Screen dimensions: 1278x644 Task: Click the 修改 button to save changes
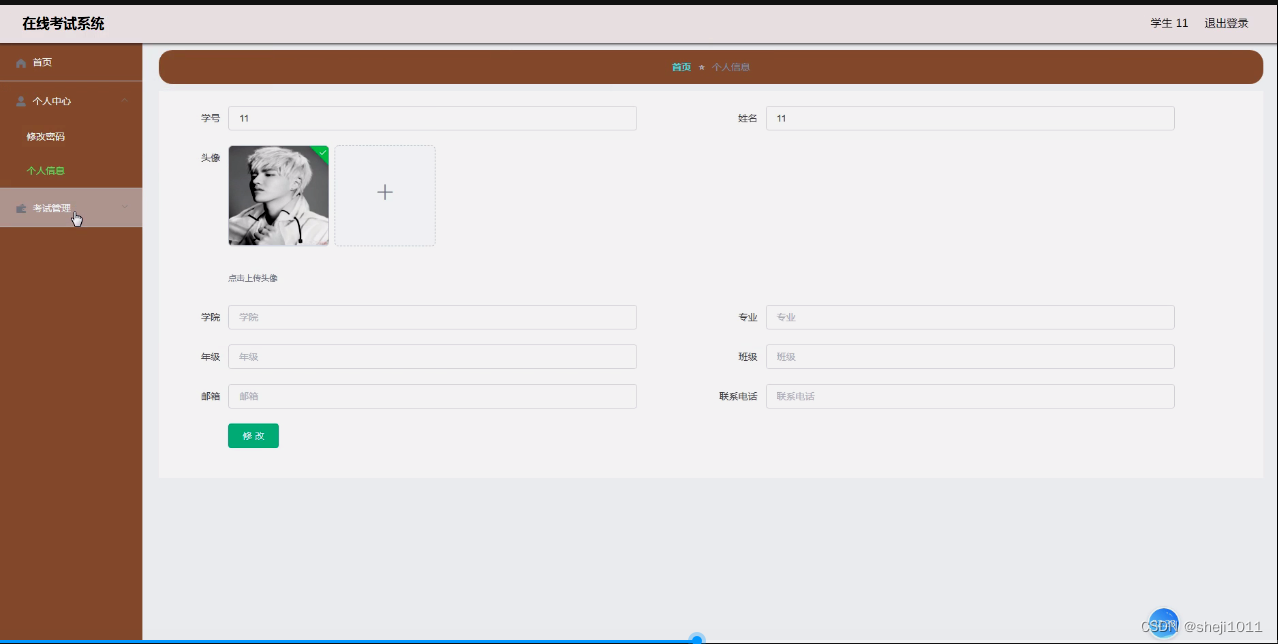pyautogui.click(x=253, y=435)
